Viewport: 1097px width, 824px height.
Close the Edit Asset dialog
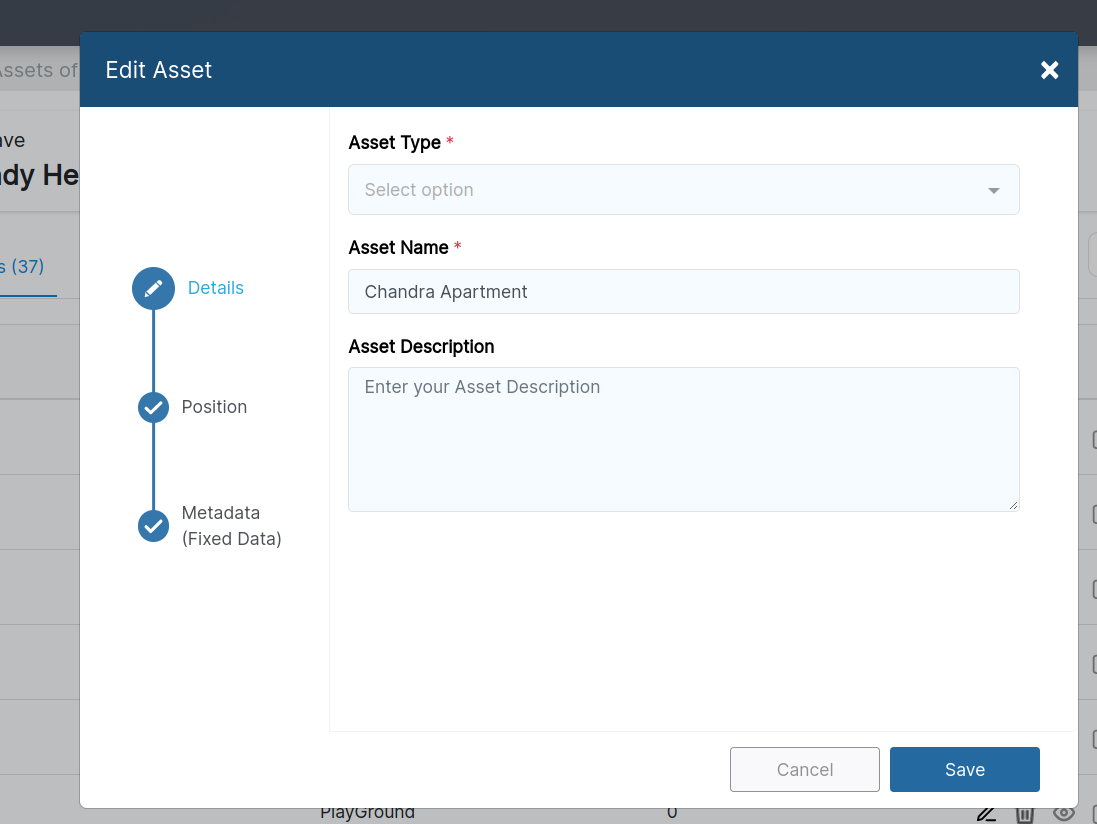1049,70
